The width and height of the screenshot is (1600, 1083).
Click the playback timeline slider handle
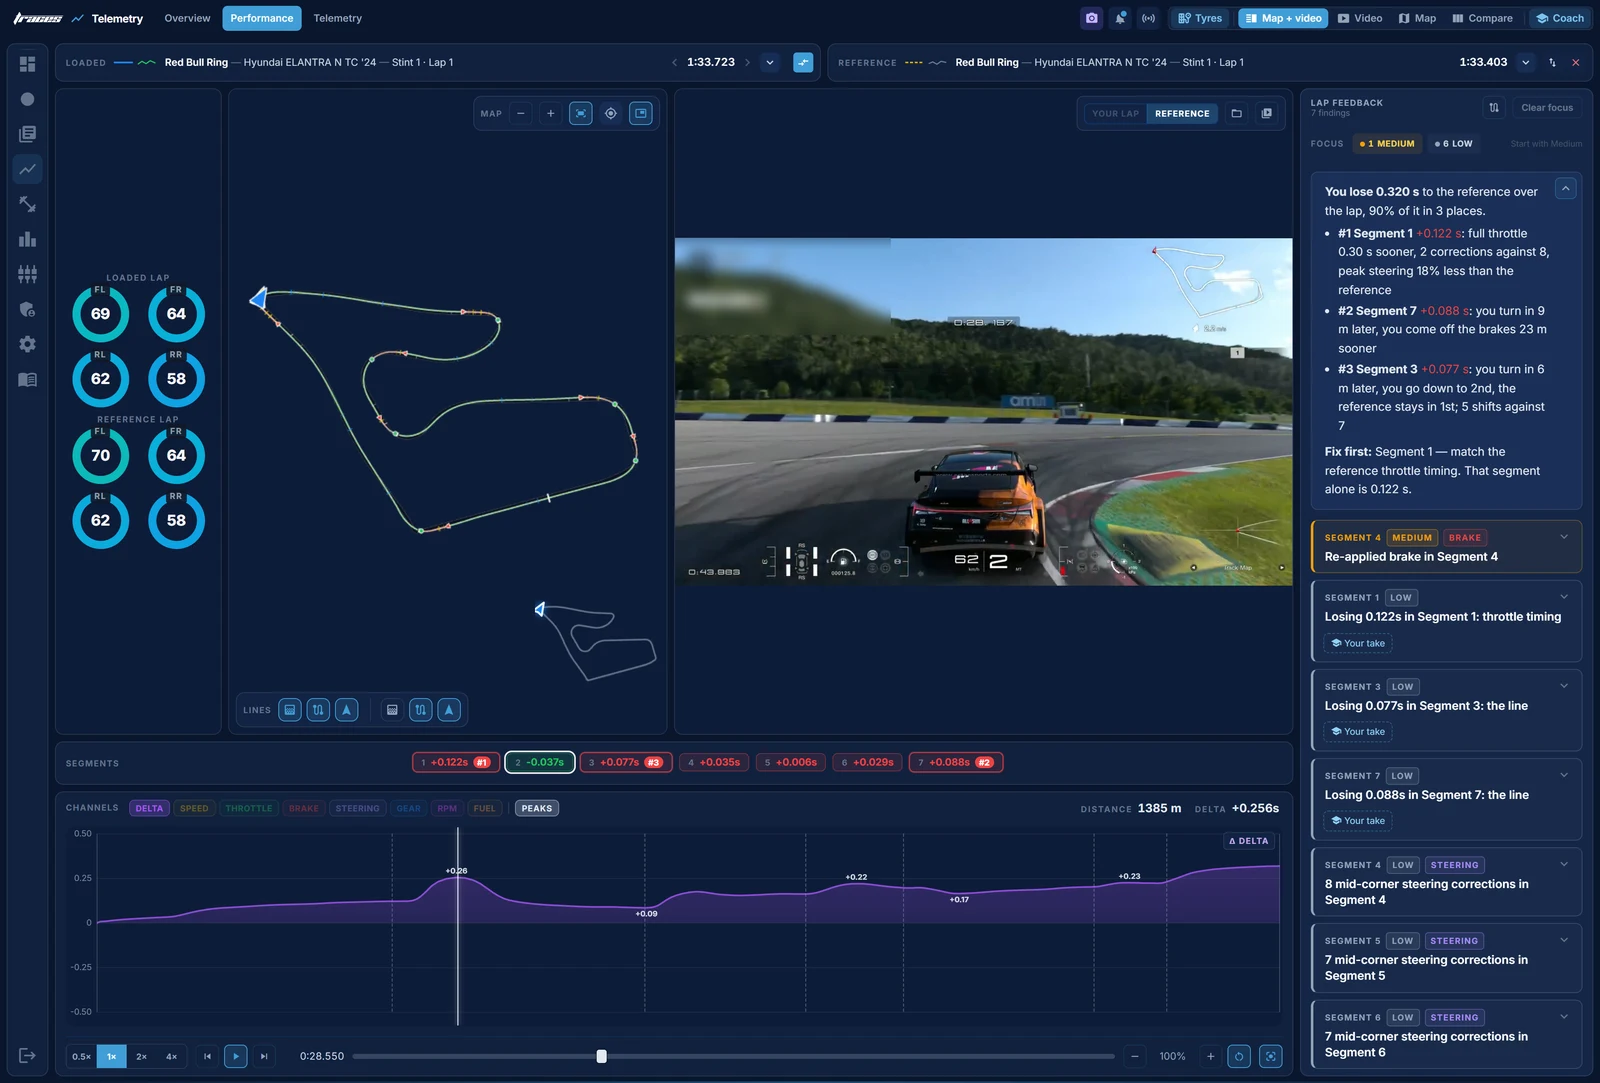tap(601, 1056)
